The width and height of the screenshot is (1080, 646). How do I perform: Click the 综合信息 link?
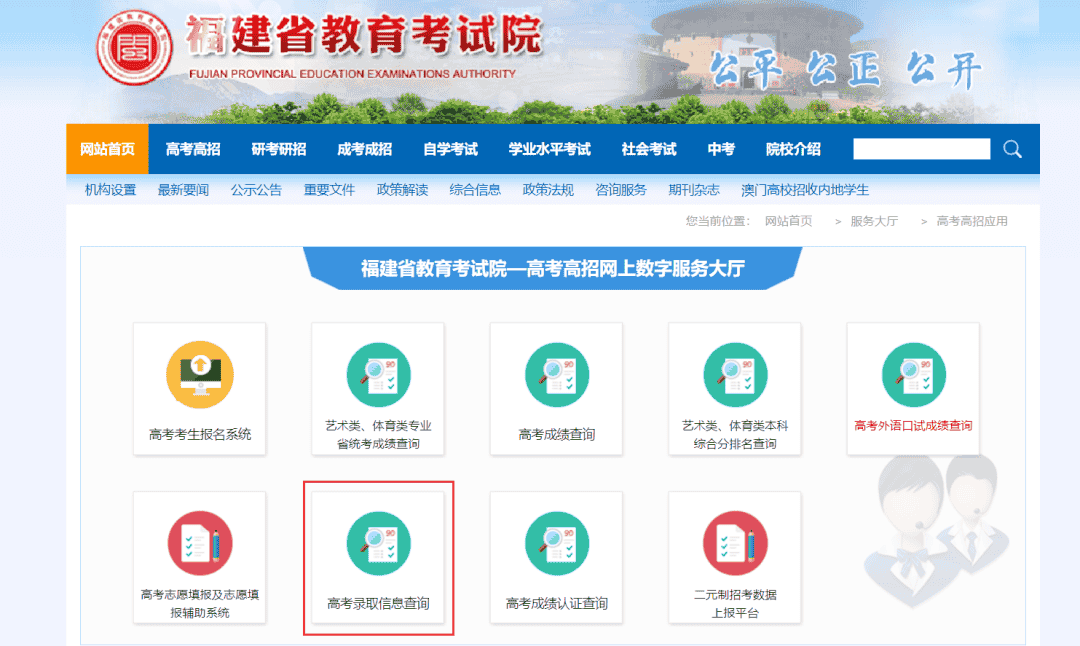pyautogui.click(x=475, y=189)
